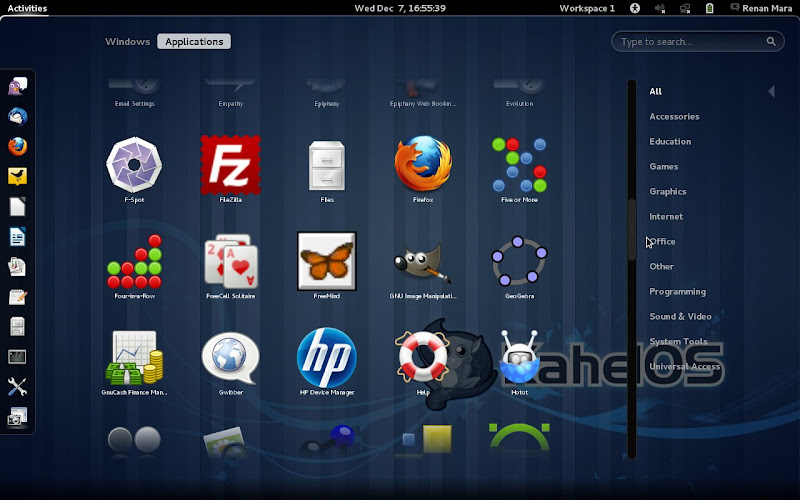This screenshot has height=500, width=800.
Task: Open Pidgin from the dash
Action: pyautogui.click(x=17, y=86)
